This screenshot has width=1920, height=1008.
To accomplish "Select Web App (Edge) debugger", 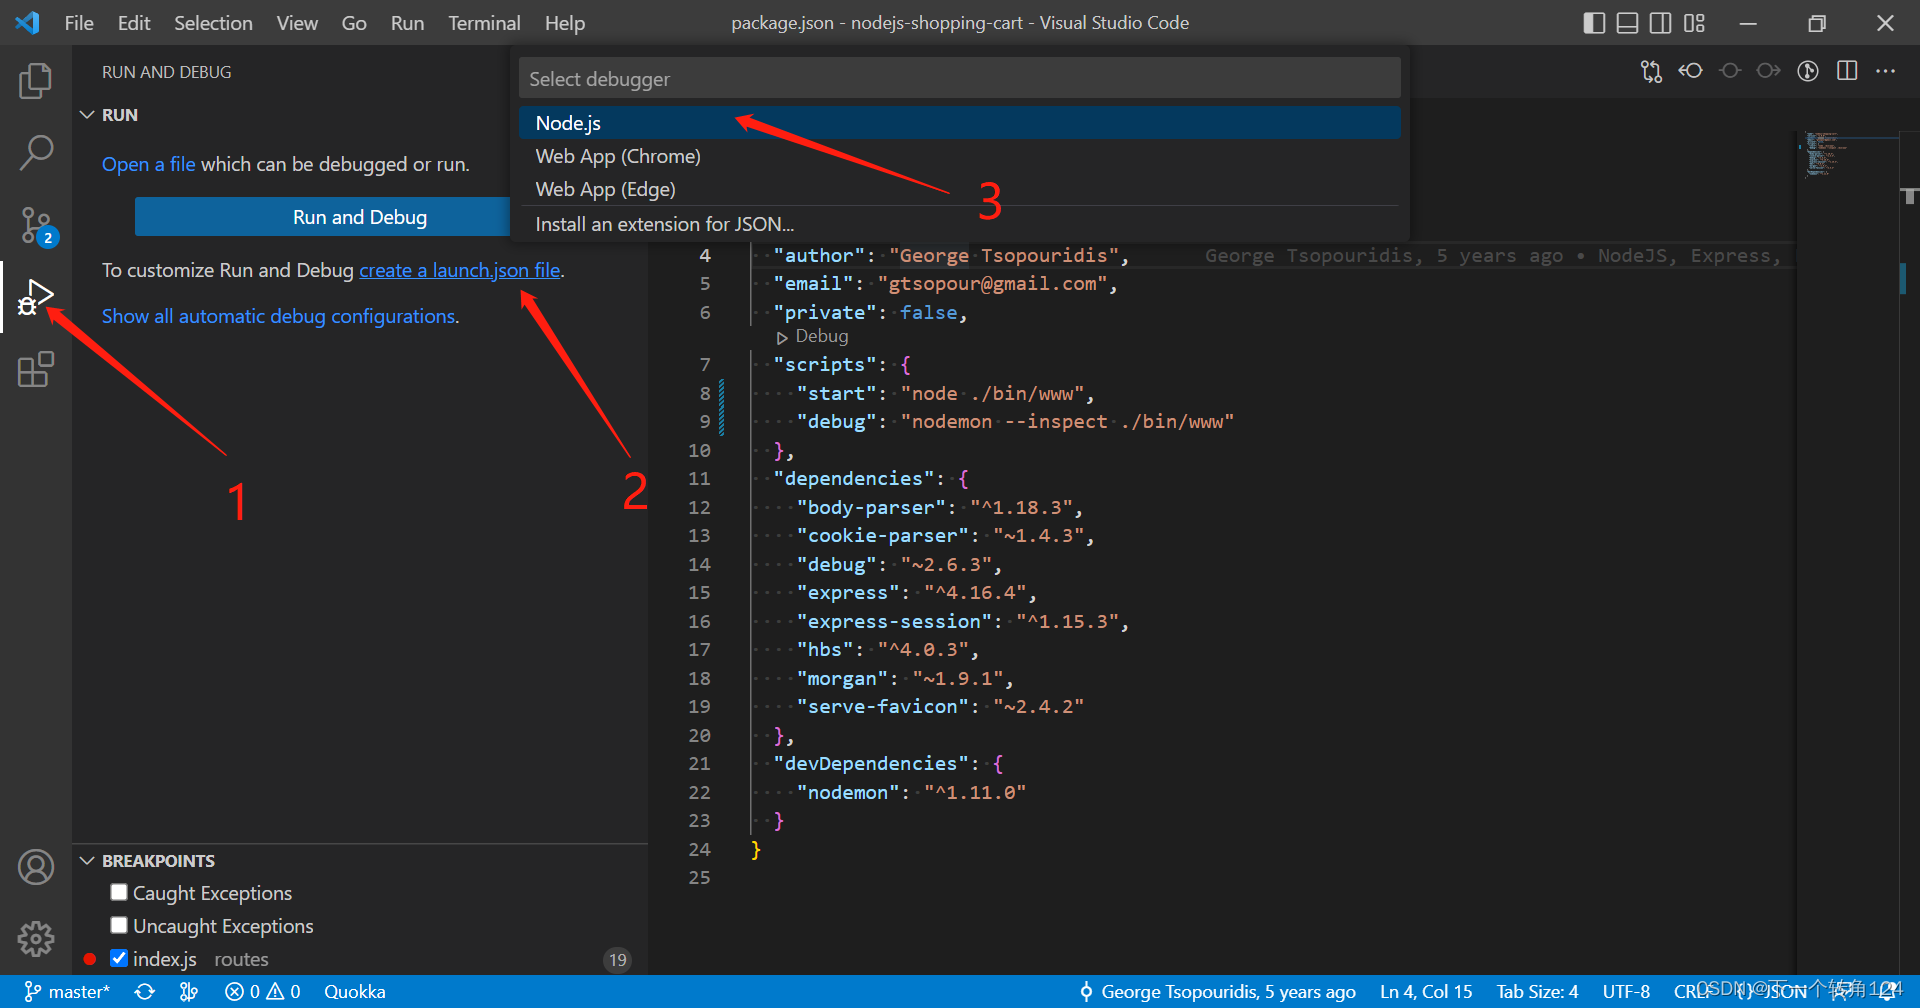I will pos(960,189).
